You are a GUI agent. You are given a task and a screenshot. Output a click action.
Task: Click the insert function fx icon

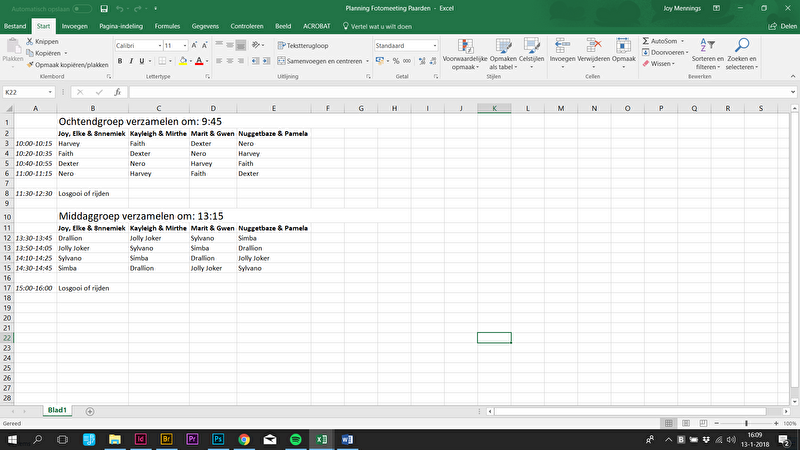coord(117,92)
